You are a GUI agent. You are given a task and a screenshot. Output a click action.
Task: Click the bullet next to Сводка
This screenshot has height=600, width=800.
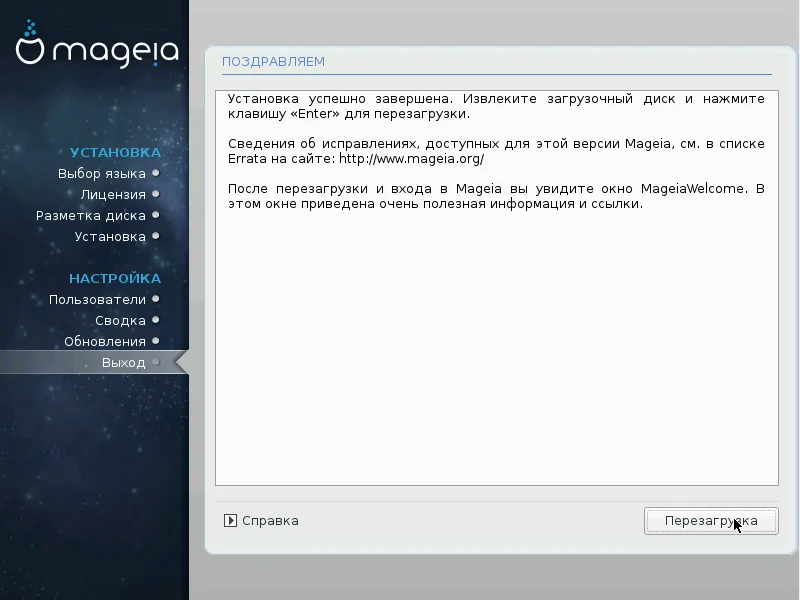click(156, 320)
